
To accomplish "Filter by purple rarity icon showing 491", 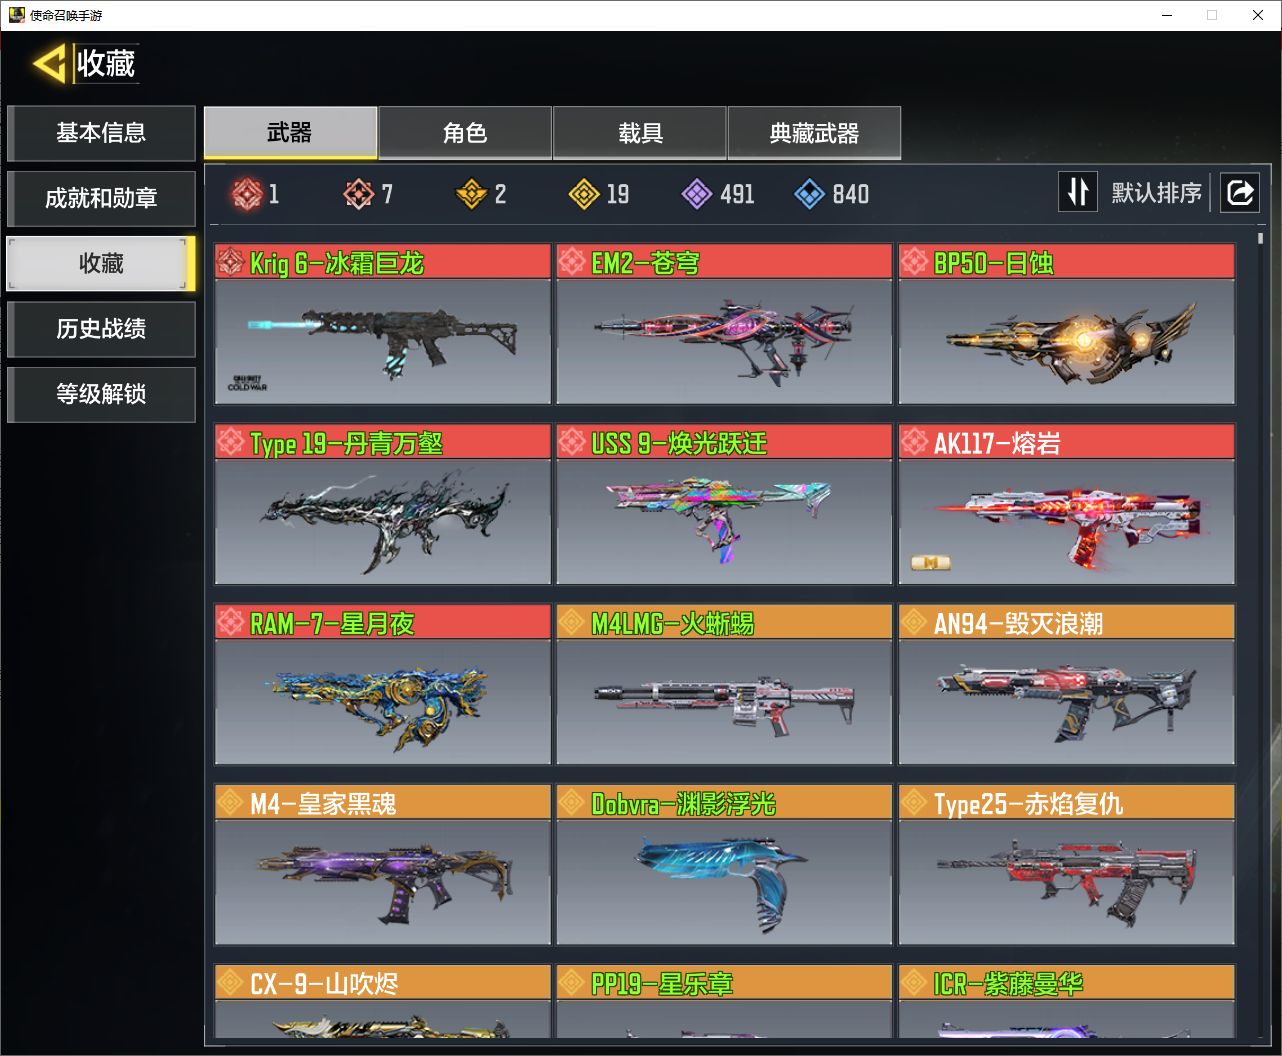I will pyautogui.click(x=697, y=194).
